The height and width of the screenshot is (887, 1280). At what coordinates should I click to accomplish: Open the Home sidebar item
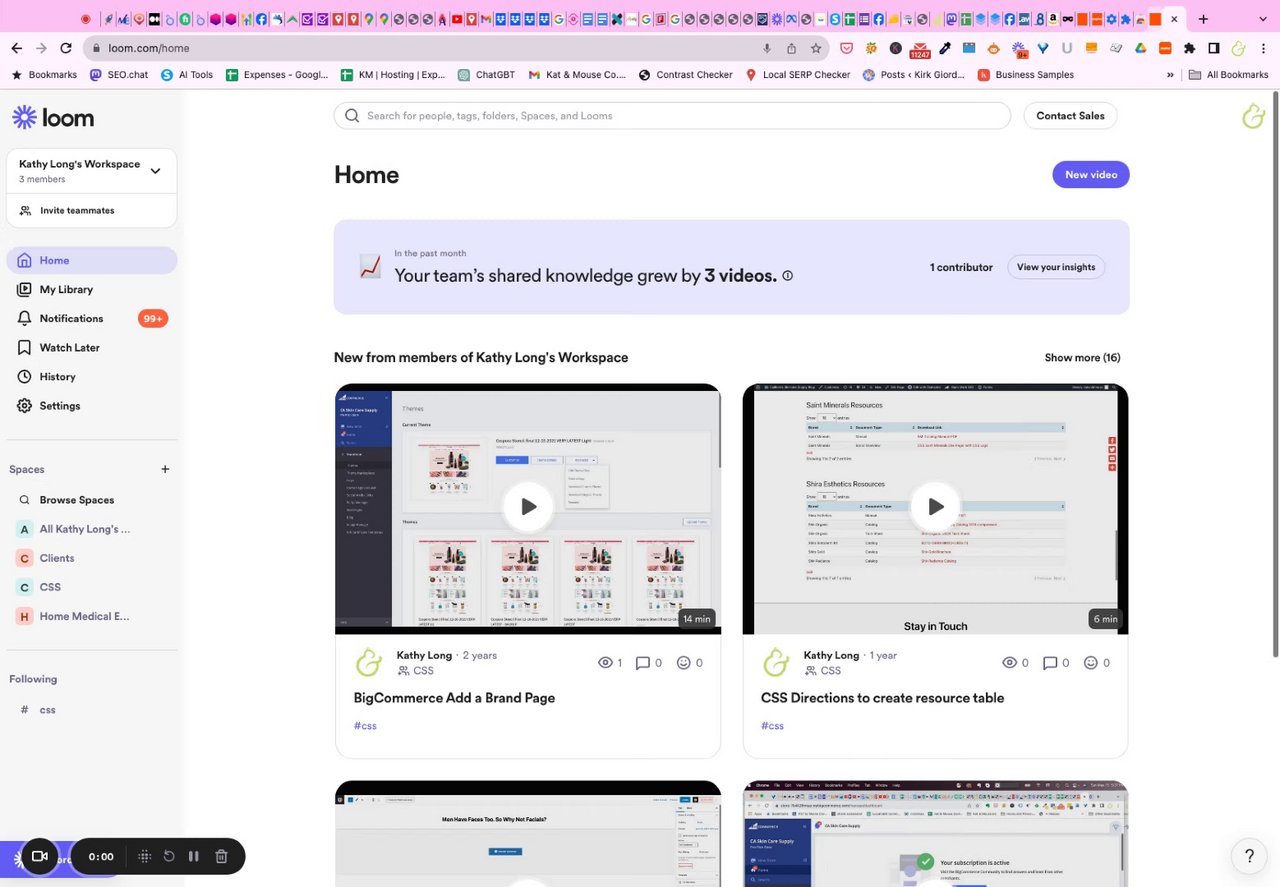point(92,260)
